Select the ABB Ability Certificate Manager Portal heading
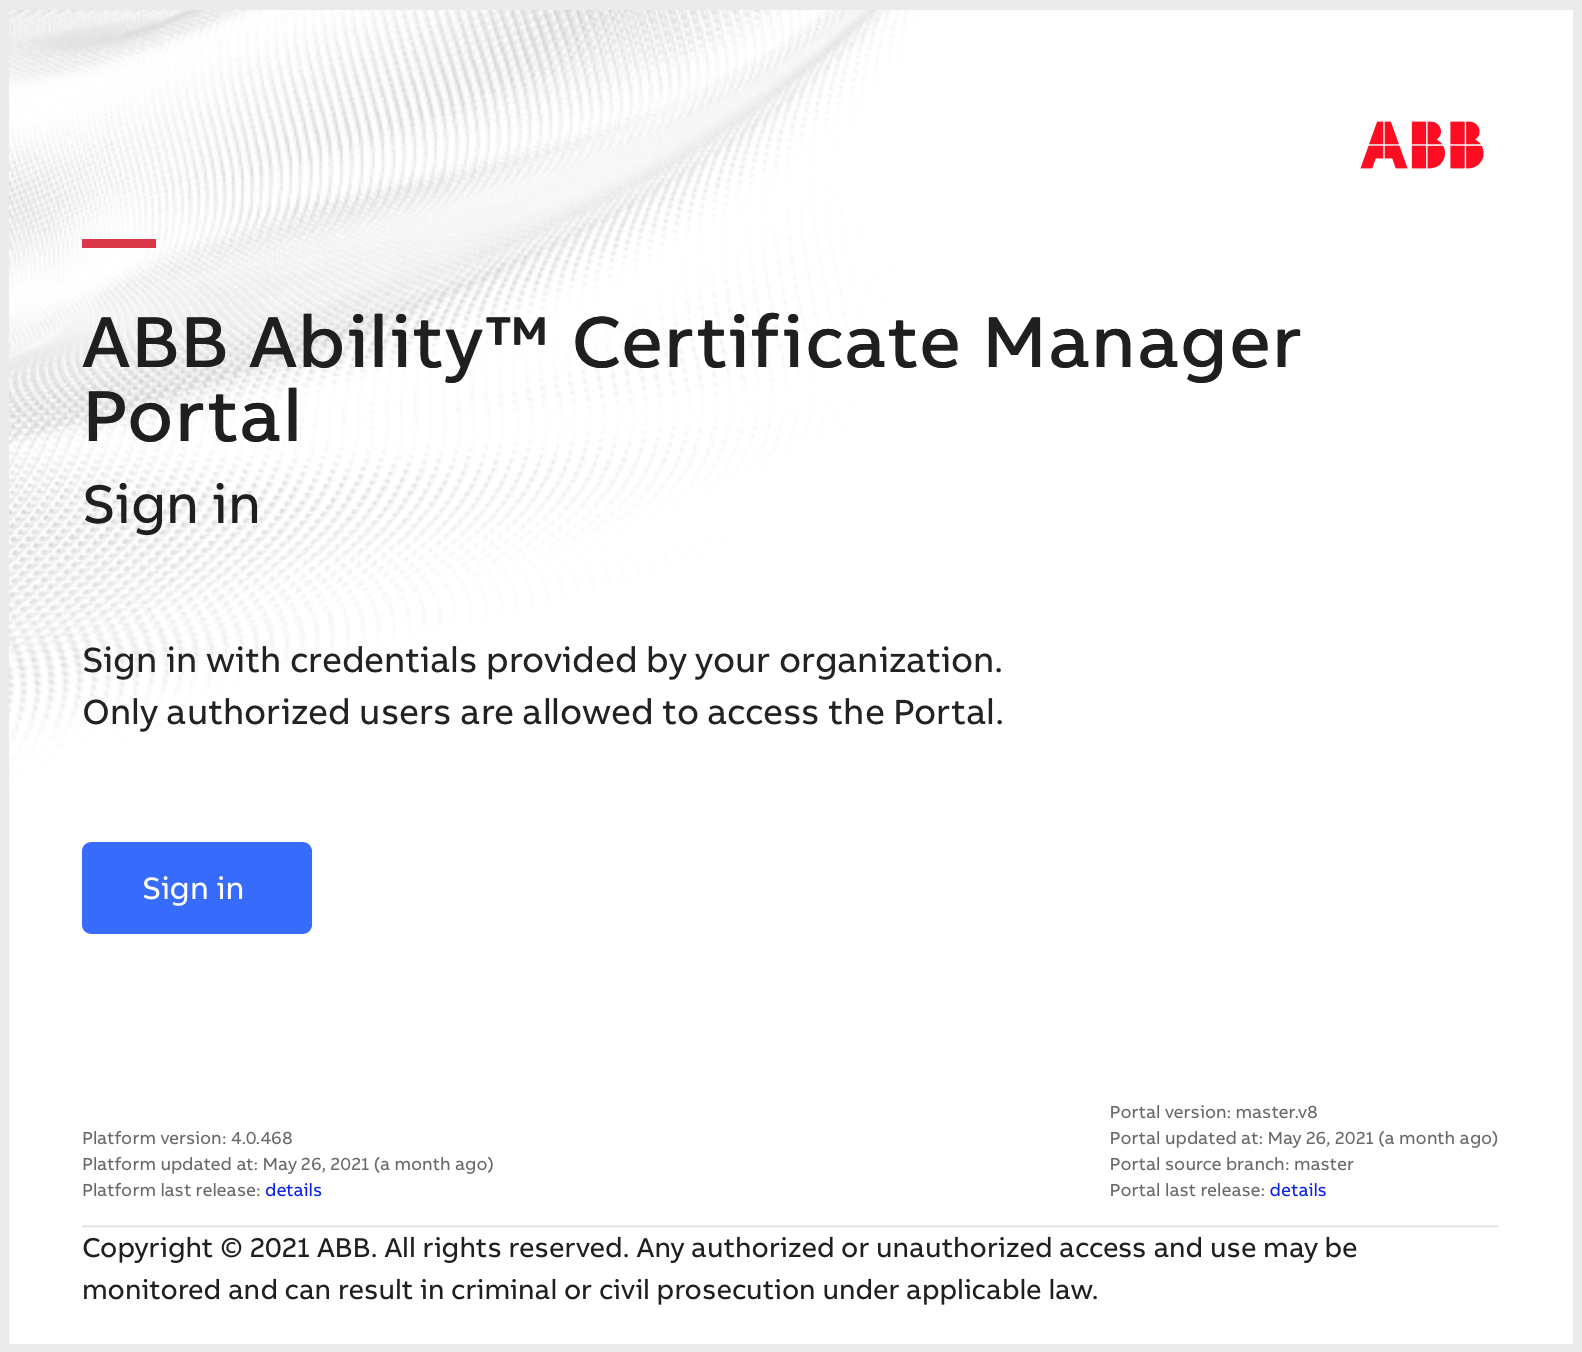This screenshot has width=1582, height=1352. point(692,379)
